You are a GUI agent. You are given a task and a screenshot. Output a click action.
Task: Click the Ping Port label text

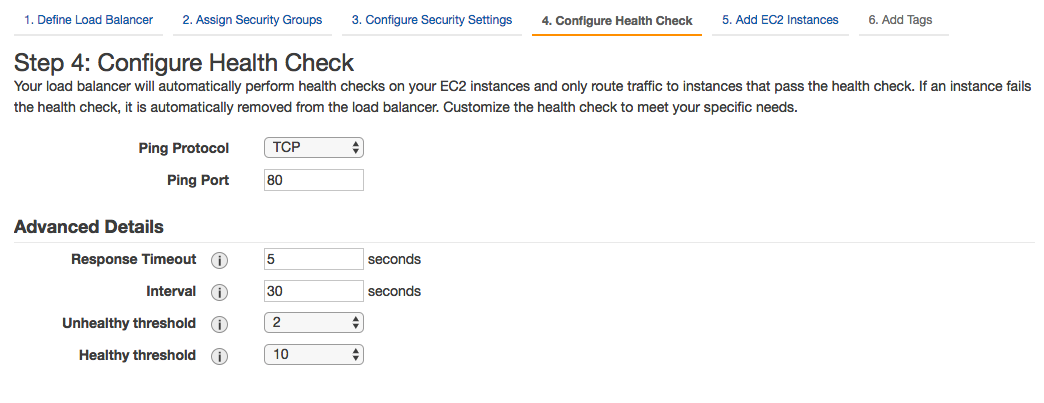(198, 180)
